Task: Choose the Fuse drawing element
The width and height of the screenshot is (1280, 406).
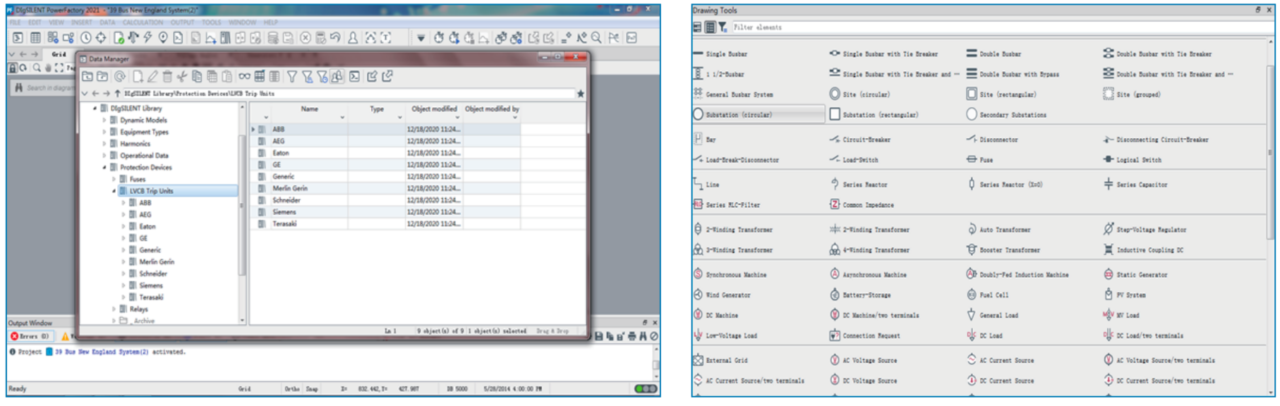Action: (979, 159)
